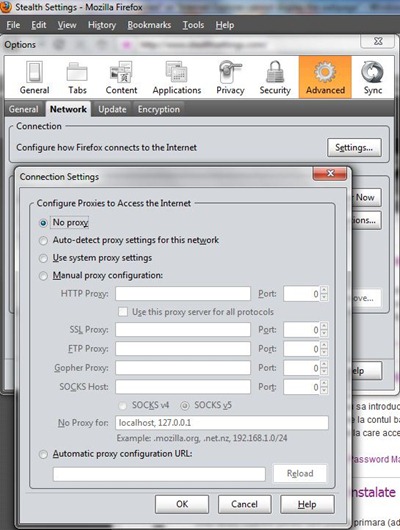The image size is (400, 530).
Task: Open the Help menu in menu bar
Action: click(x=225, y=25)
